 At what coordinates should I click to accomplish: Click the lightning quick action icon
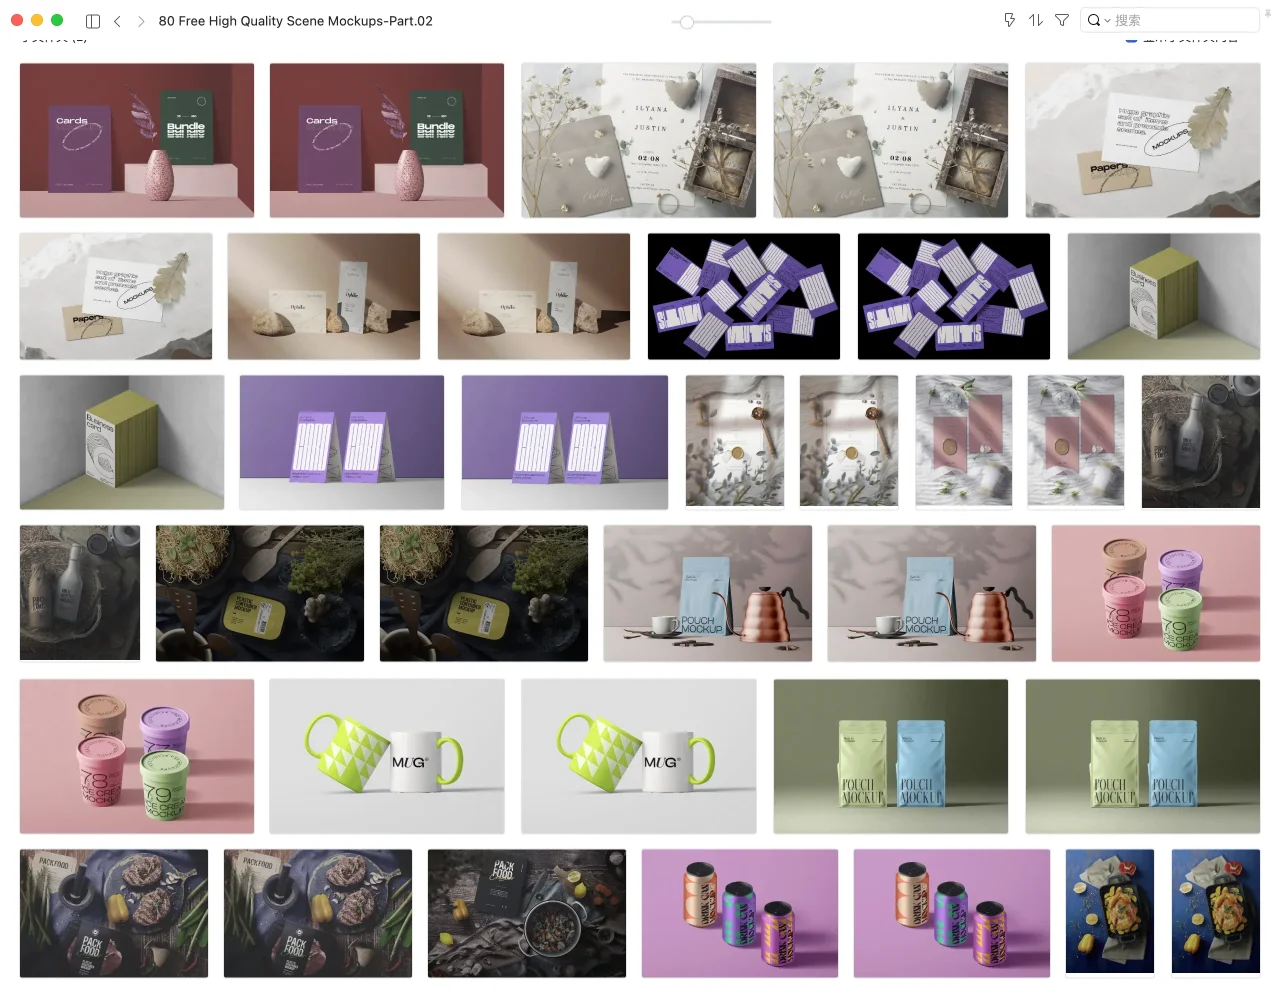1009,20
